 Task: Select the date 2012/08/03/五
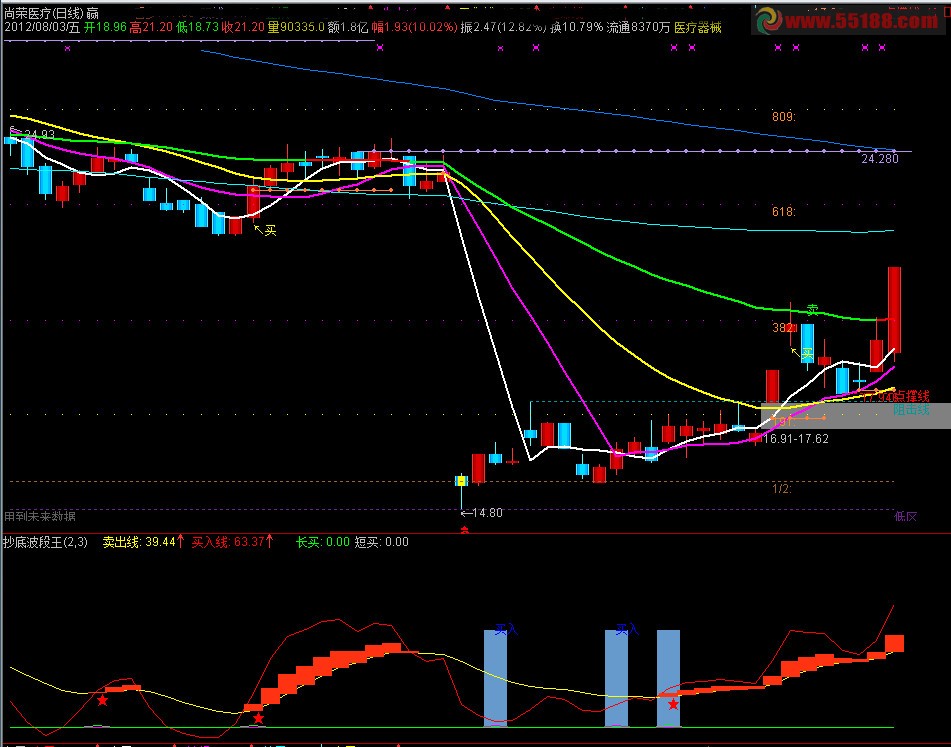click(42, 28)
